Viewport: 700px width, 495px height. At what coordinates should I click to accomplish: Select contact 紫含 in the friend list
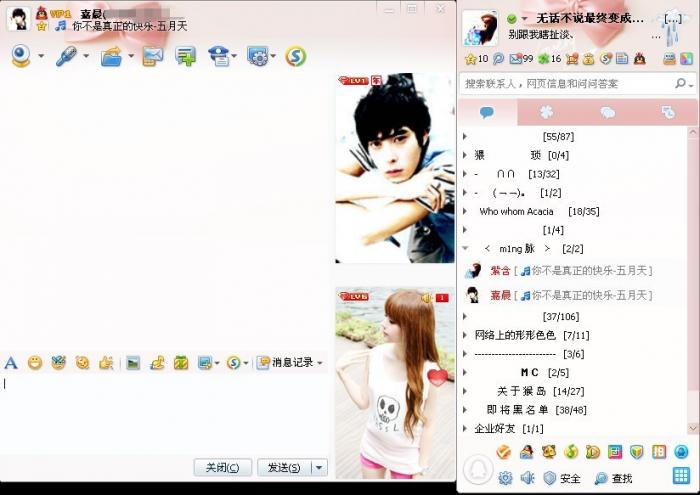(x=574, y=270)
